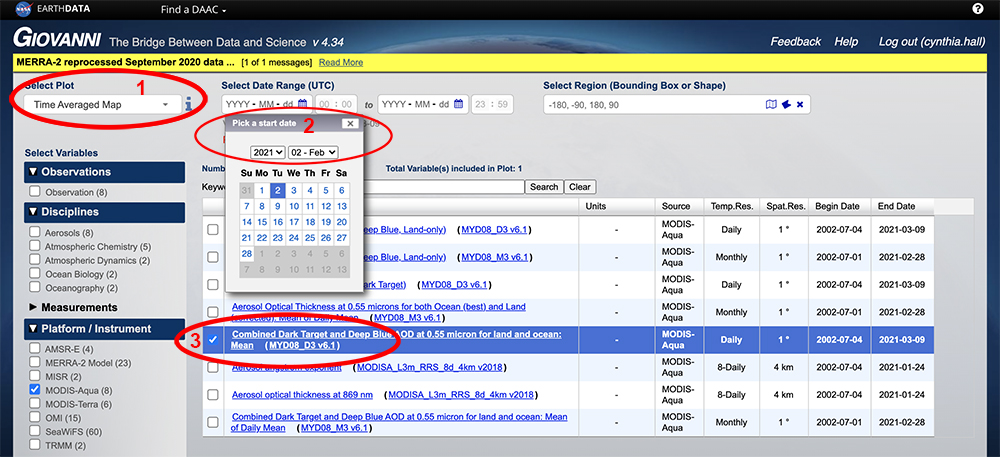The width and height of the screenshot is (1000, 457).
Task: Click the EARTHDATA header text
Action: pos(66,10)
